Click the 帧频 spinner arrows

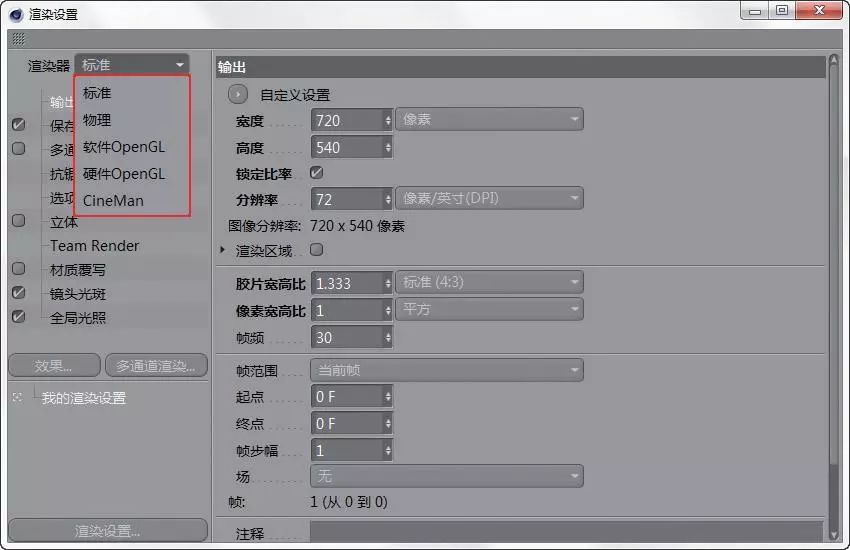pos(388,338)
